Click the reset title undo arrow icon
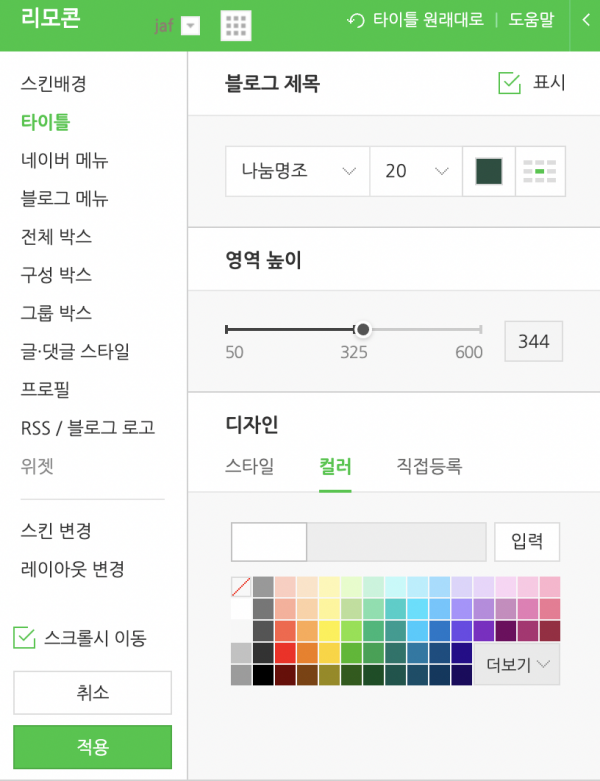 [x=355, y=20]
